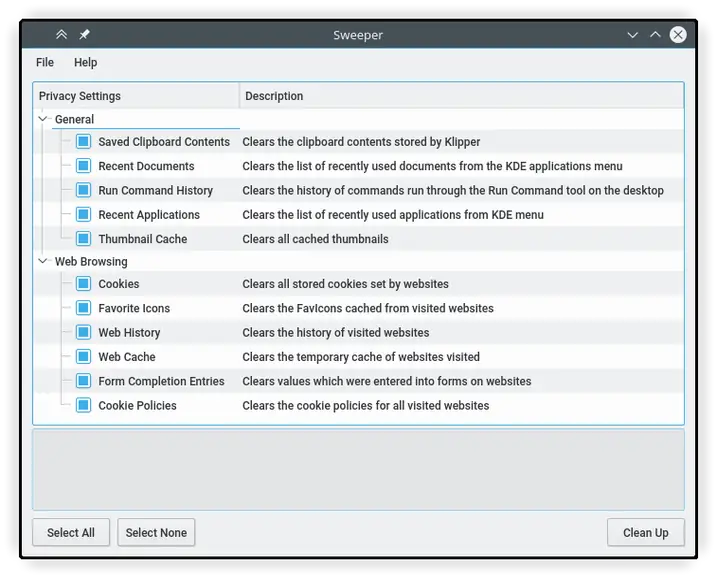Screen dimensions: 717x578
Task: Collapse the General group
Action: [x=43, y=119]
